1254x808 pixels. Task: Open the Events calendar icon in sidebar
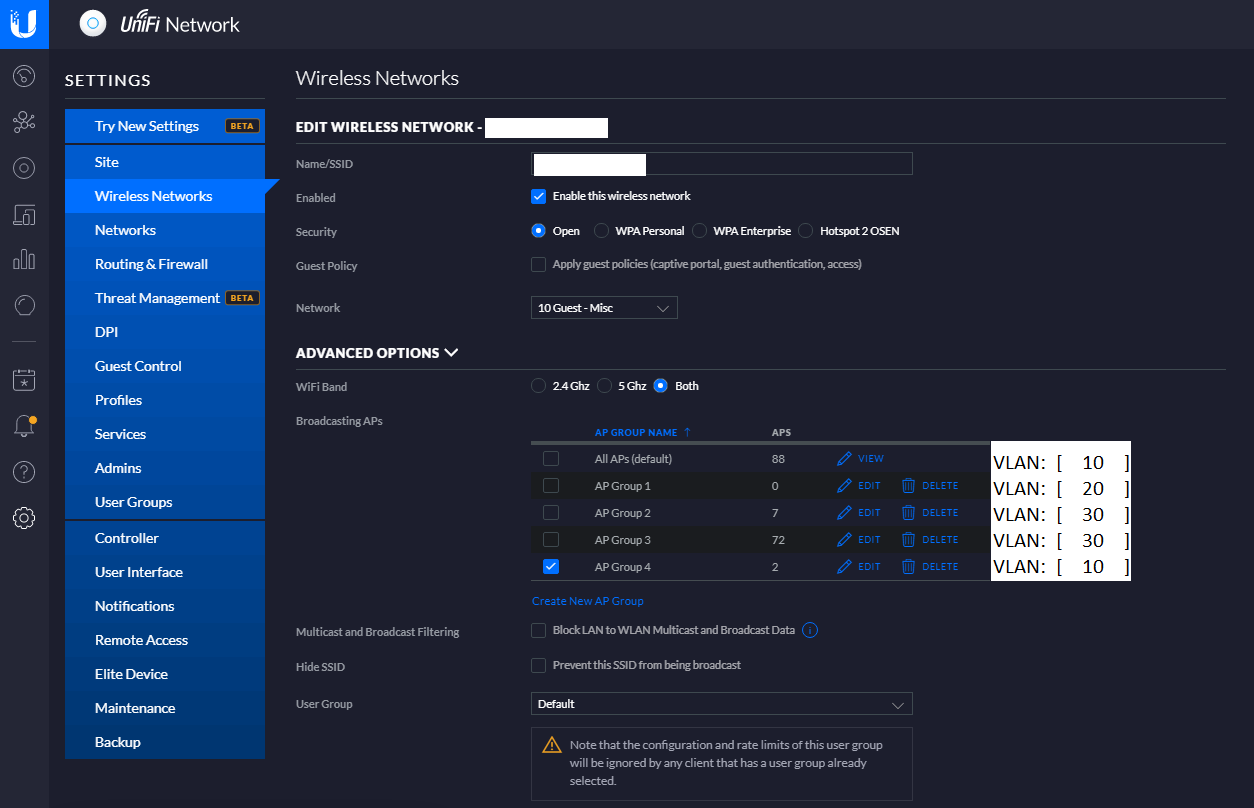(24, 380)
